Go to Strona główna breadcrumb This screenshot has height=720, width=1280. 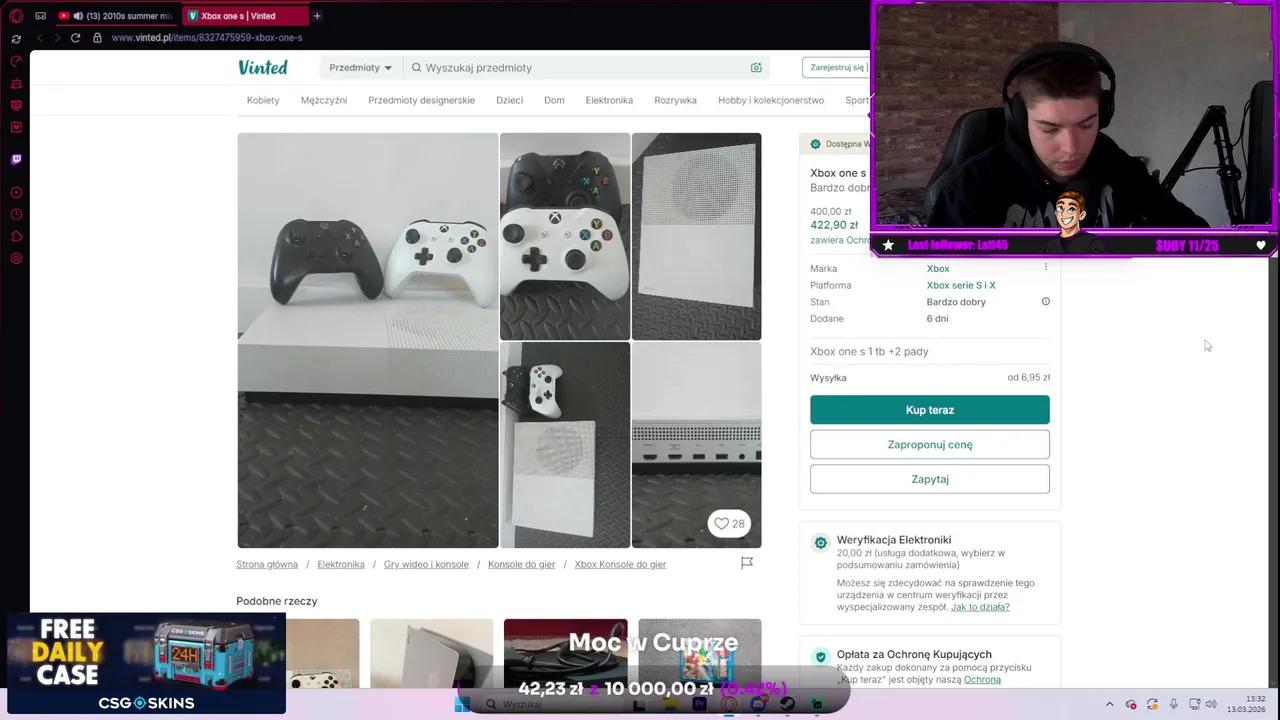tap(267, 564)
